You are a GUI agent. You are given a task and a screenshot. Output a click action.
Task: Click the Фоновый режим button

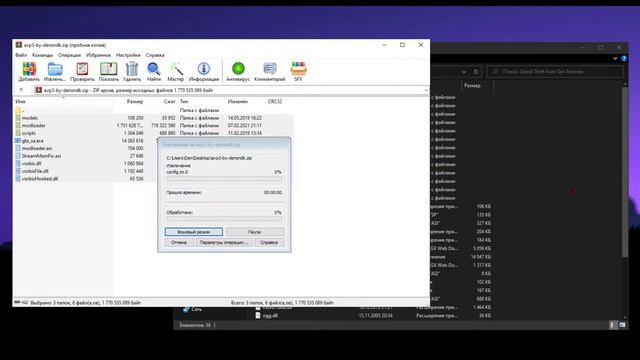tap(194, 232)
